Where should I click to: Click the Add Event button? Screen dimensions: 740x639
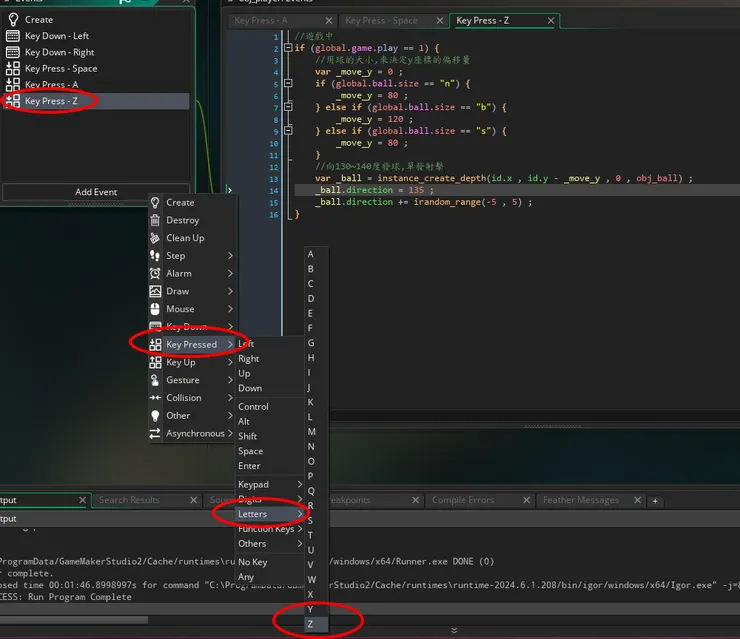96,192
